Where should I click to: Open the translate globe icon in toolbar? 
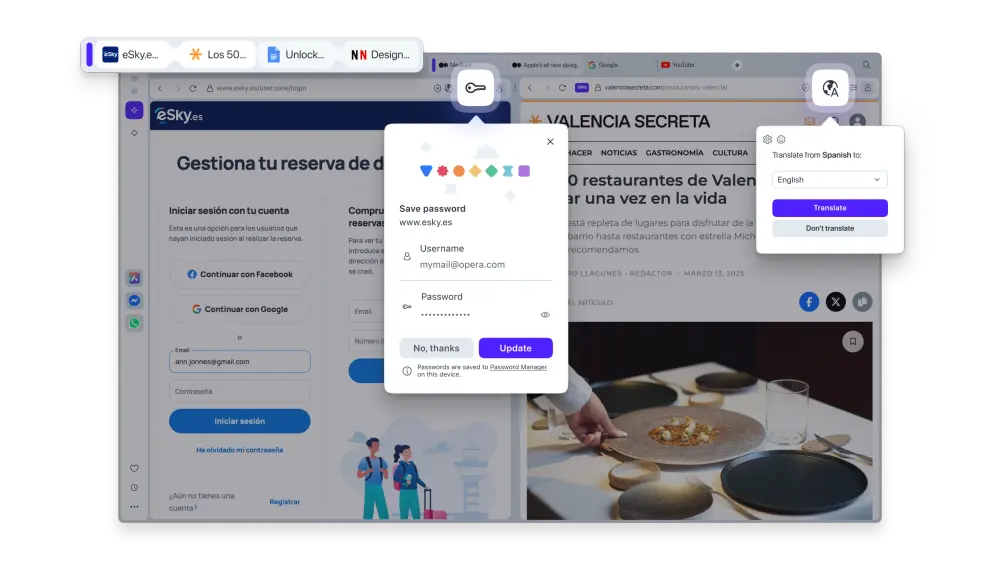(x=830, y=88)
